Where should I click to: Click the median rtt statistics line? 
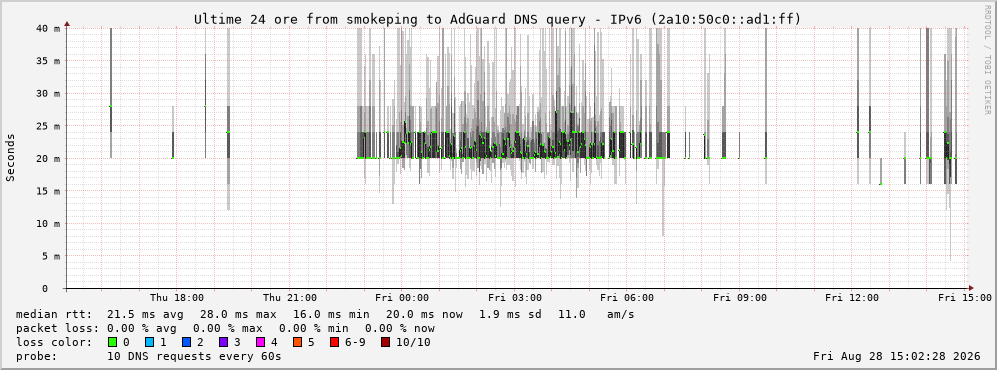click(324, 314)
